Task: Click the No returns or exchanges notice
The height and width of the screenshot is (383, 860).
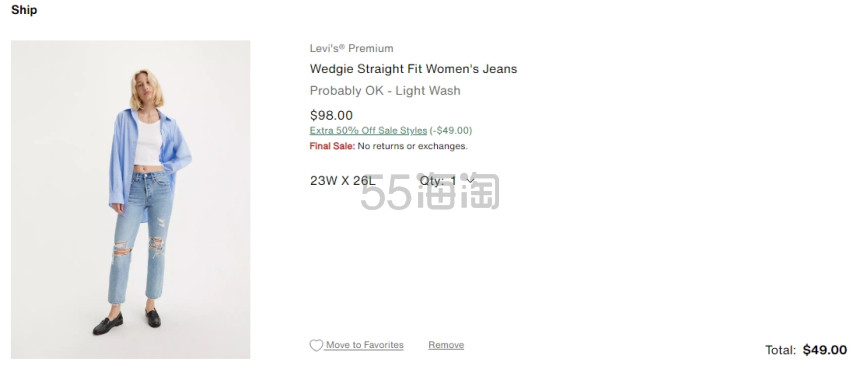Action: click(x=412, y=146)
